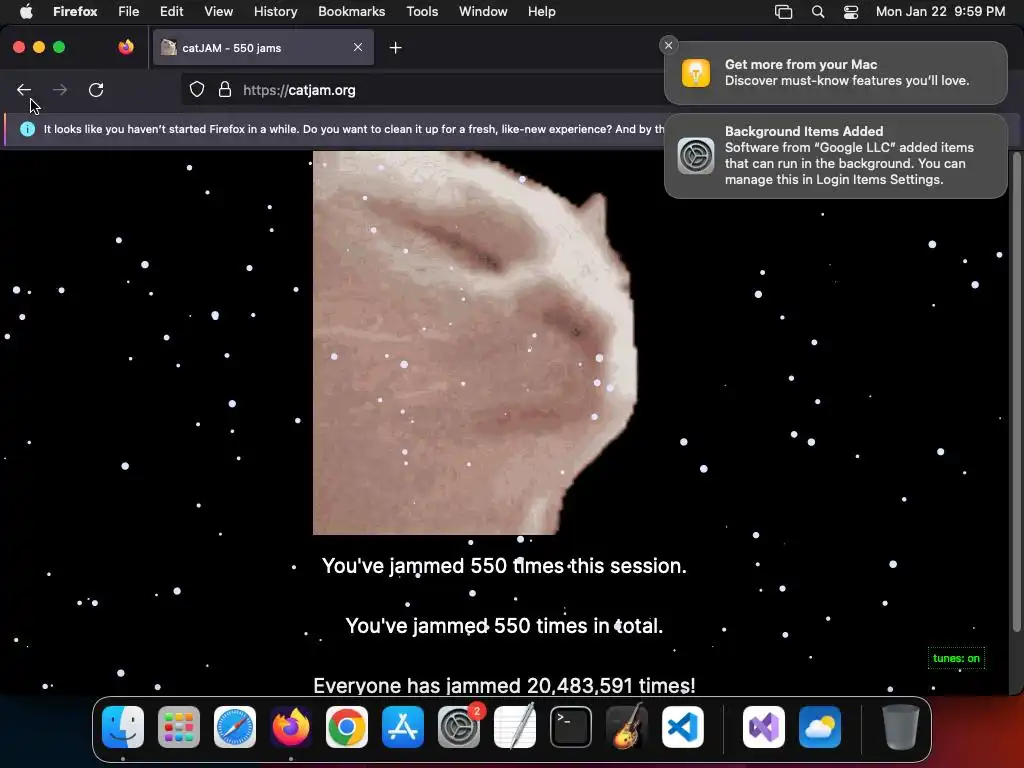Screen dimensions: 1024x768
Task: Open the tracking protection shield icon
Action: pyautogui.click(x=197, y=90)
